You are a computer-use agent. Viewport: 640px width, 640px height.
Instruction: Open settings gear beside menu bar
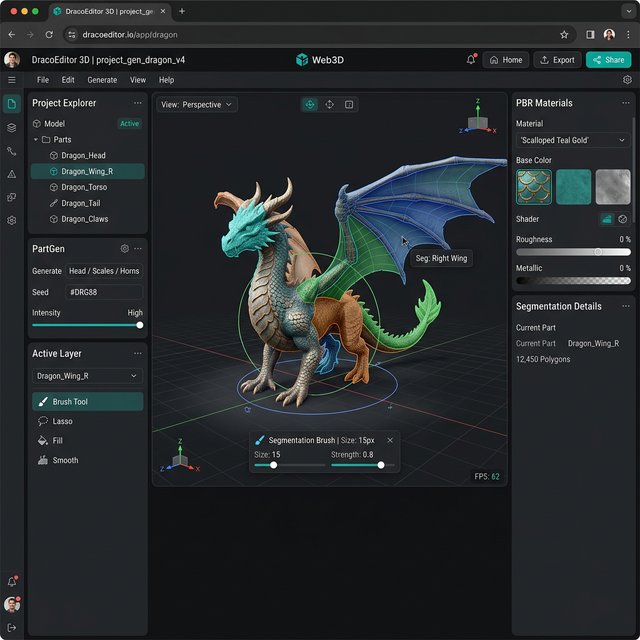tap(627, 80)
